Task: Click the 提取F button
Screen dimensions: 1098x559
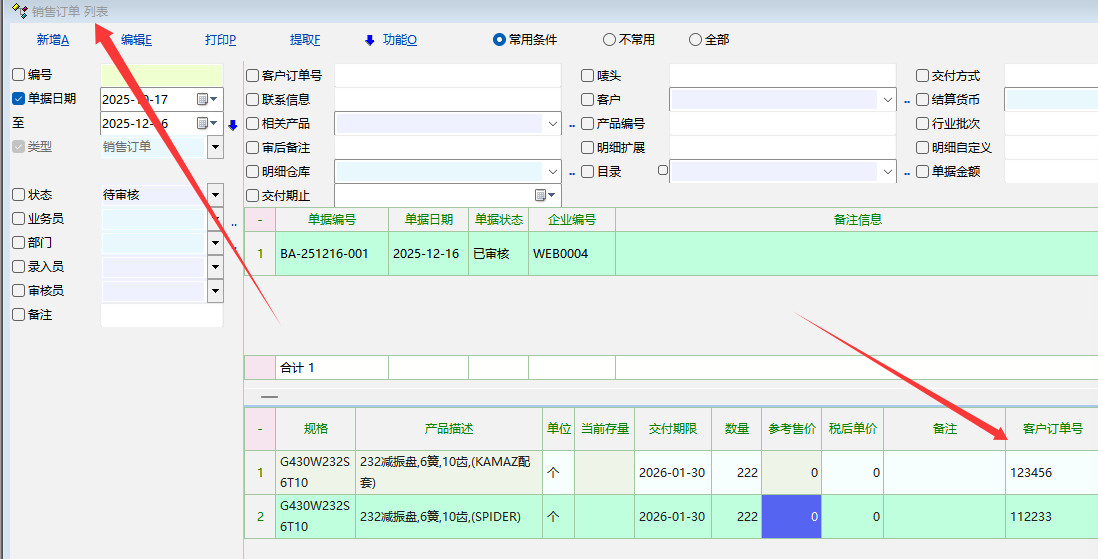Action: (x=305, y=40)
